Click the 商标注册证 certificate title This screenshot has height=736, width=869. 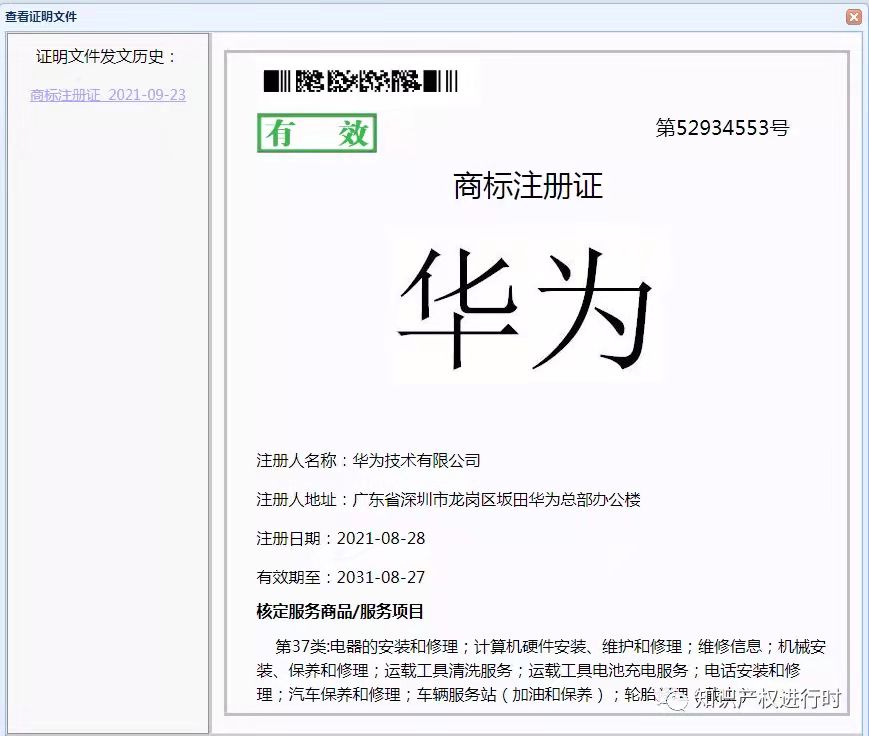(x=528, y=186)
